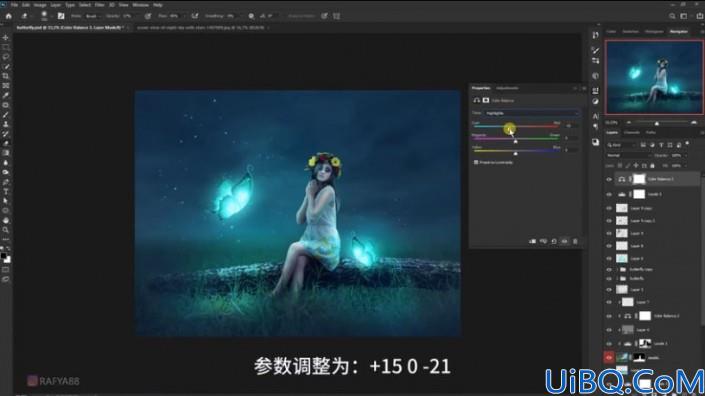
Task: Tick the Preserve Luminosity checkbox
Action: click(x=476, y=162)
